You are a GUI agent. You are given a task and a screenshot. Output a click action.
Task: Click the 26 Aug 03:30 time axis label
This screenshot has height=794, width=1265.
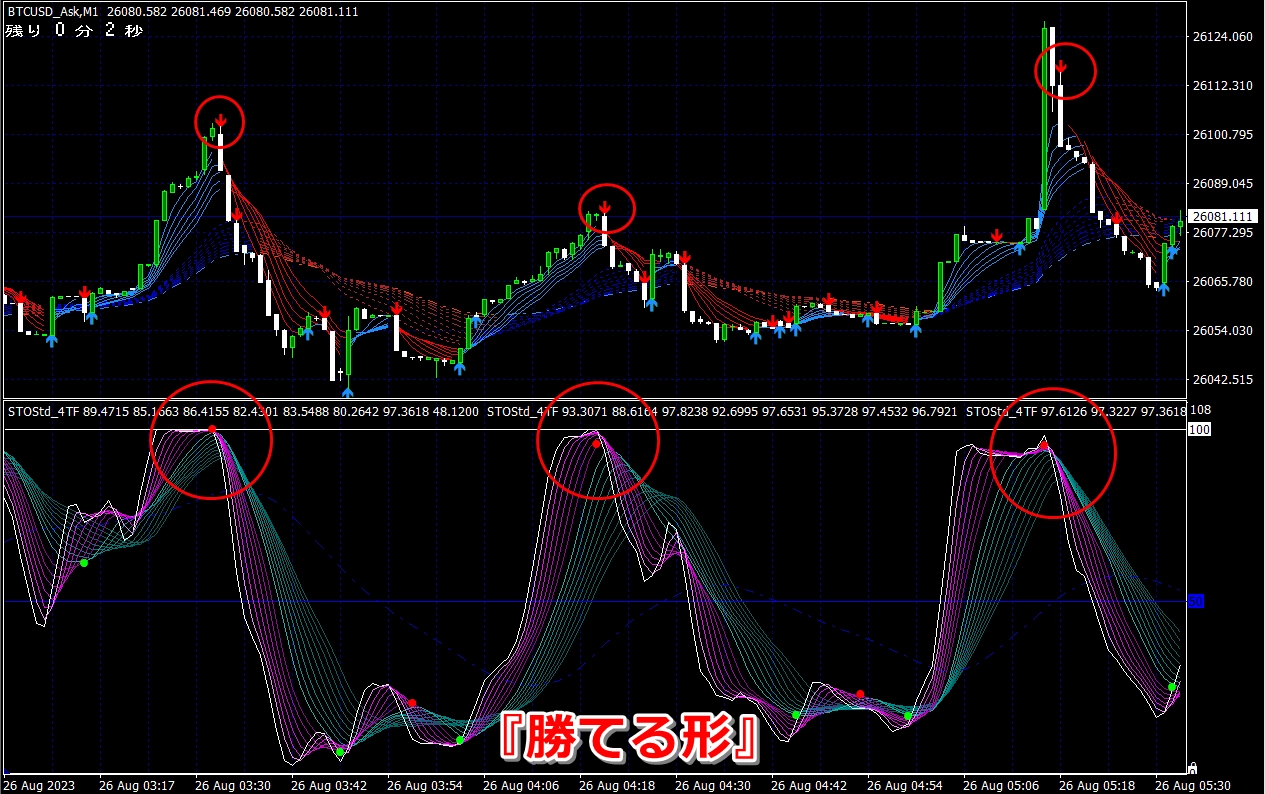[231, 784]
